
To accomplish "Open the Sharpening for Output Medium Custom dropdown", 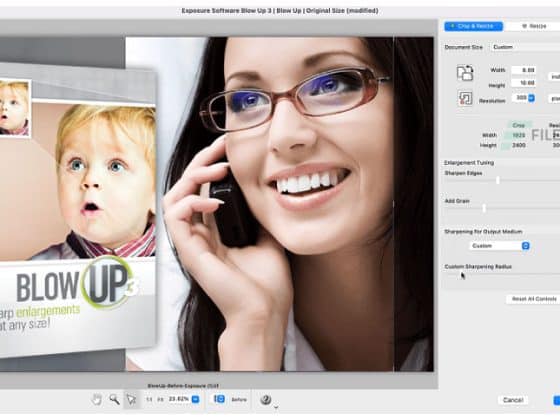I will click(499, 246).
